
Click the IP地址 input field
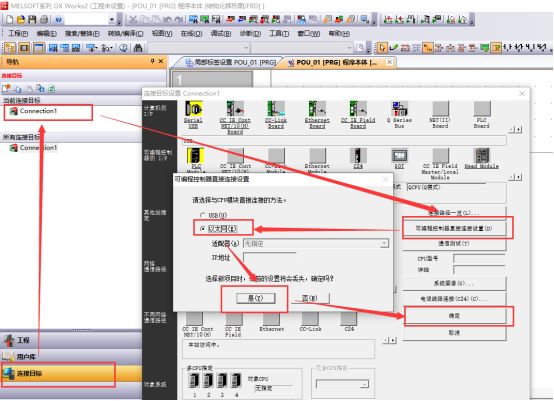click(270, 258)
